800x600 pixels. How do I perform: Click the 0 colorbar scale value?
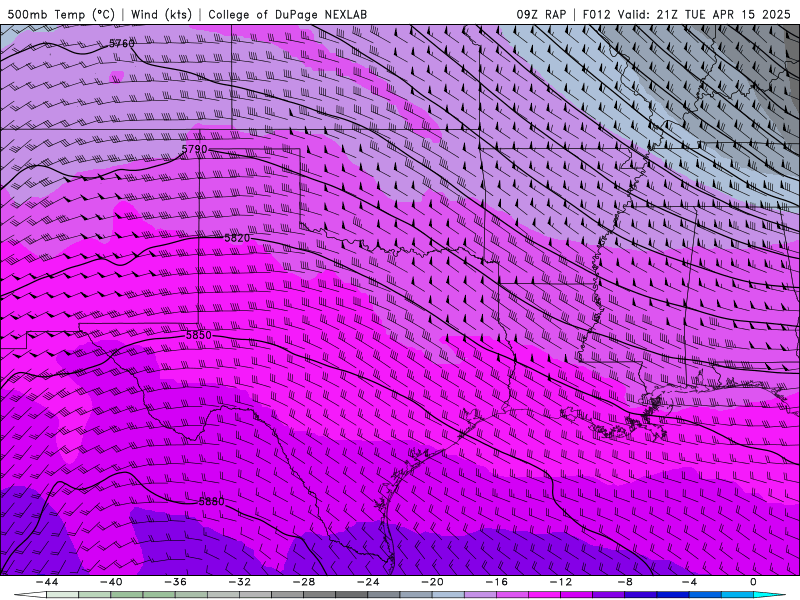coord(754,582)
